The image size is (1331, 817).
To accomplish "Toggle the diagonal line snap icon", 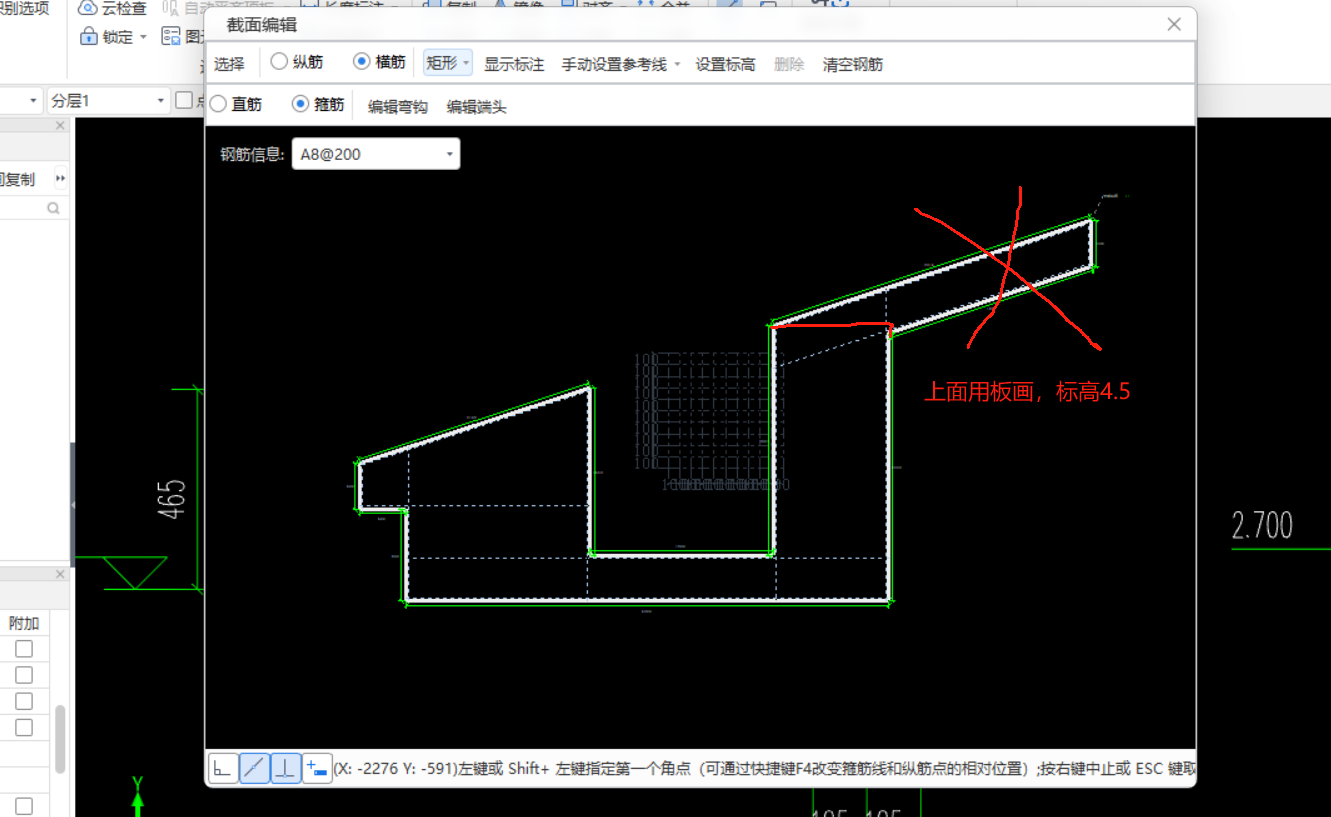I will [x=255, y=769].
